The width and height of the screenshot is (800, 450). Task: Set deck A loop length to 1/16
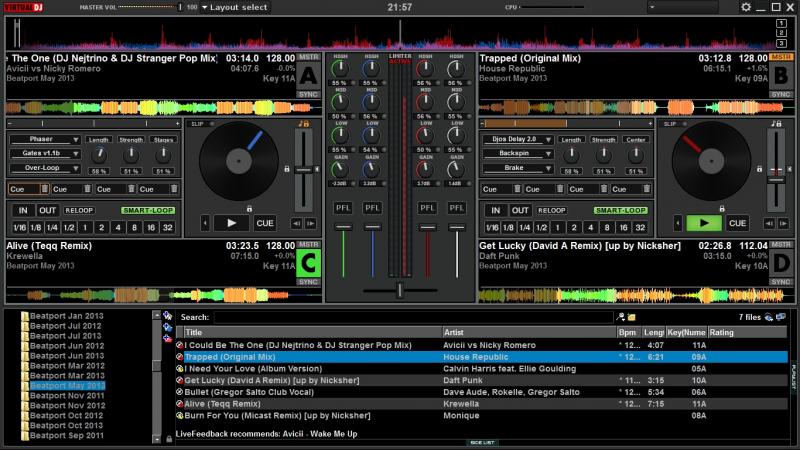(x=19, y=228)
